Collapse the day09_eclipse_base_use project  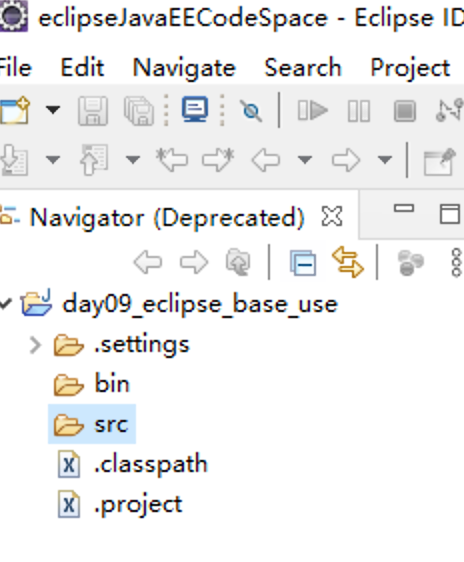[6, 304]
